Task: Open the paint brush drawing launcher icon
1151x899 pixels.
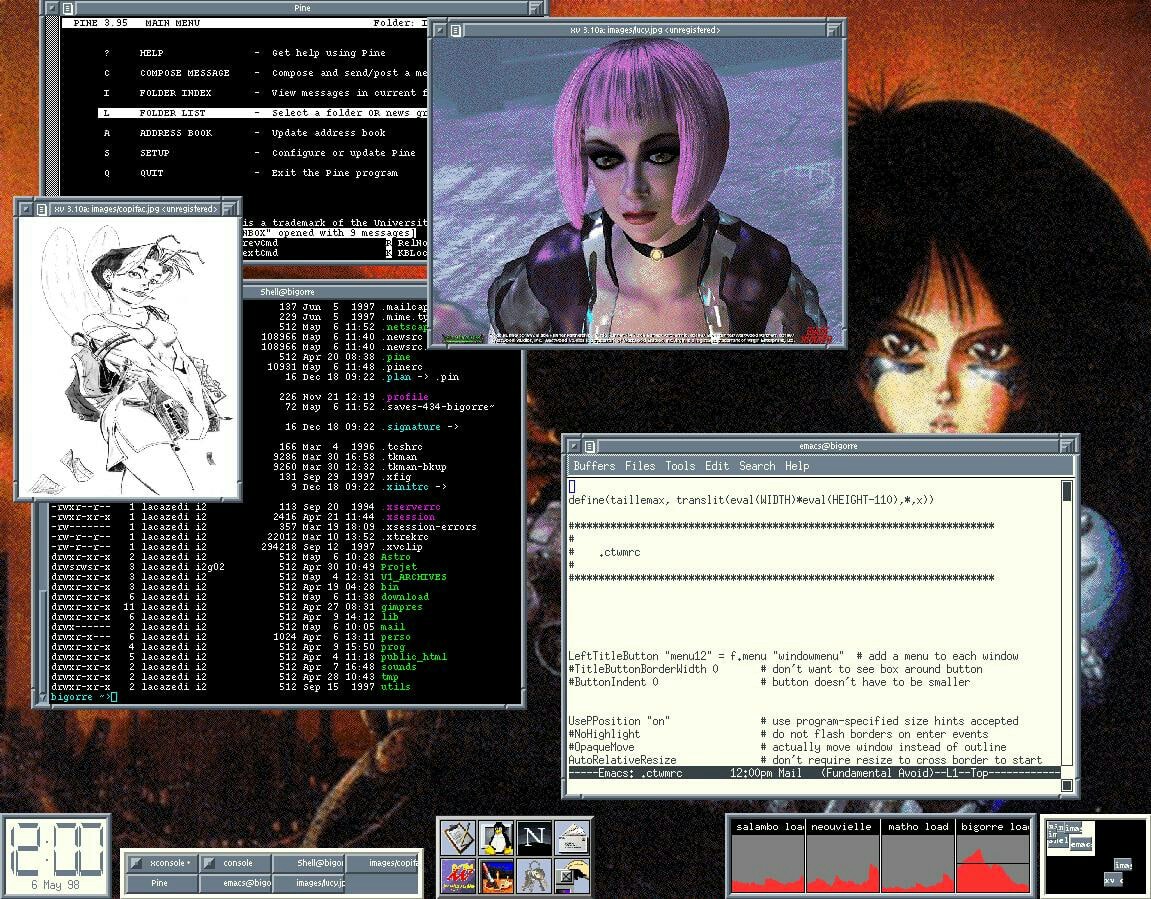Action: click(x=497, y=876)
